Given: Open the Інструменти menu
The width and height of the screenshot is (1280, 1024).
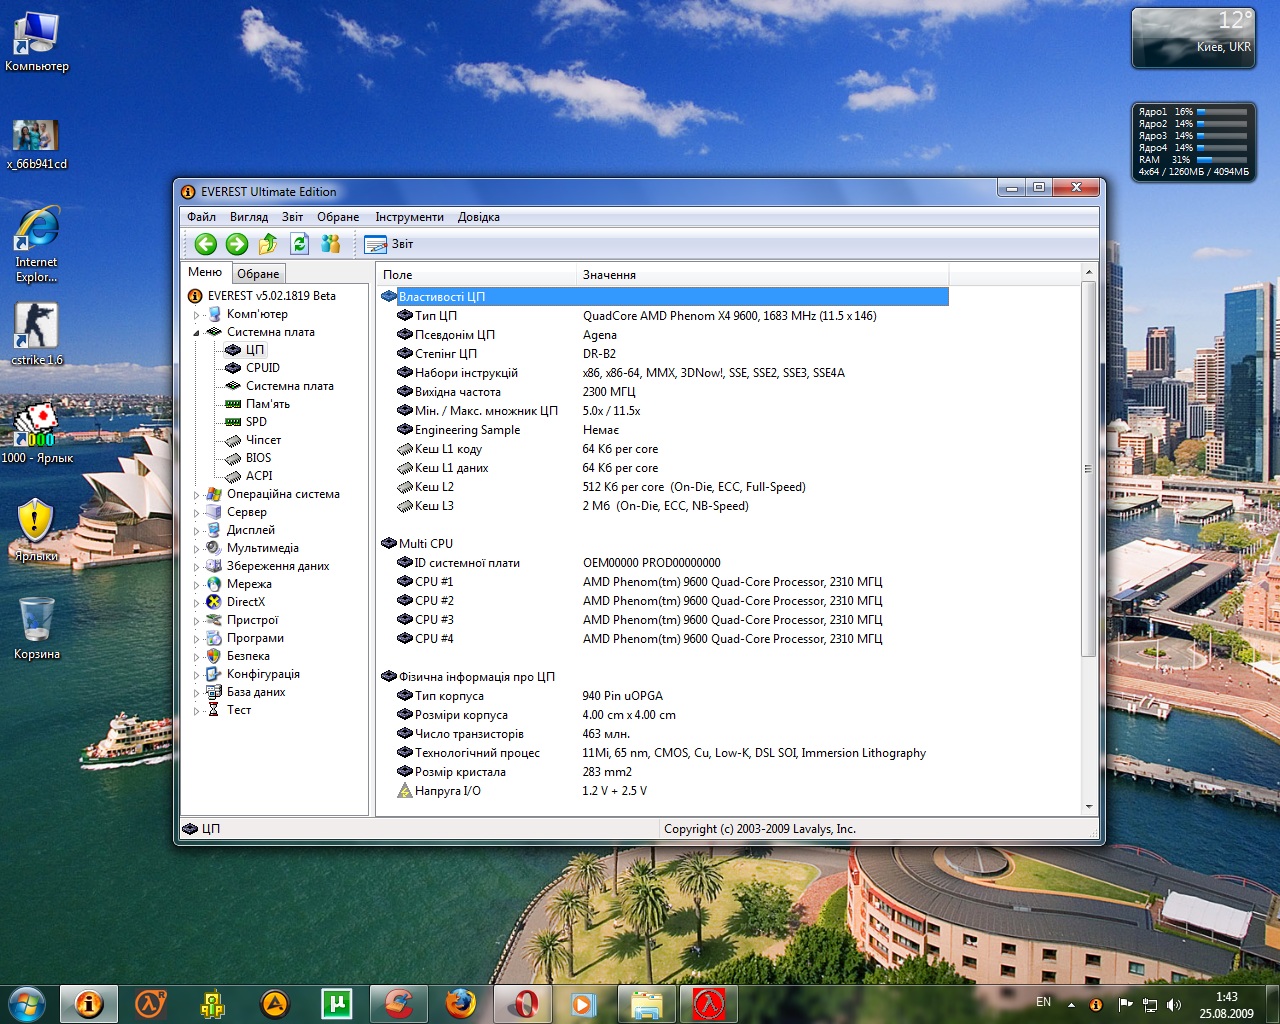Looking at the screenshot, I should (409, 217).
